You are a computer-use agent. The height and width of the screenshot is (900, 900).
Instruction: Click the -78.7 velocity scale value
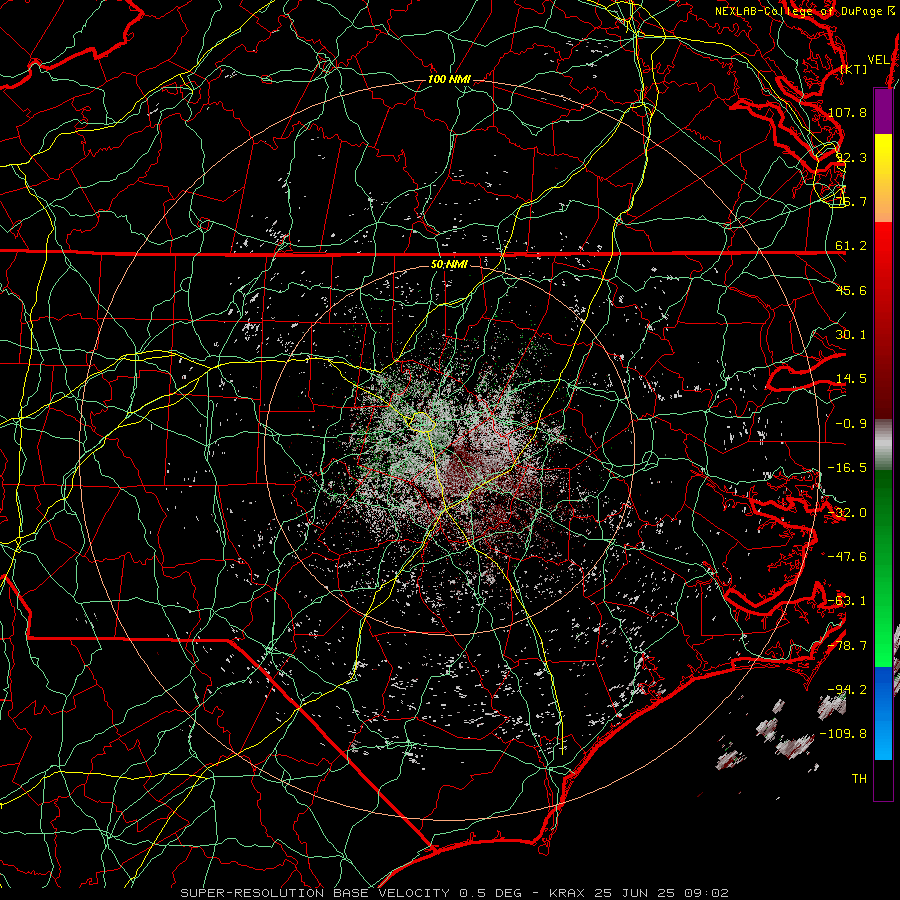click(x=847, y=646)
